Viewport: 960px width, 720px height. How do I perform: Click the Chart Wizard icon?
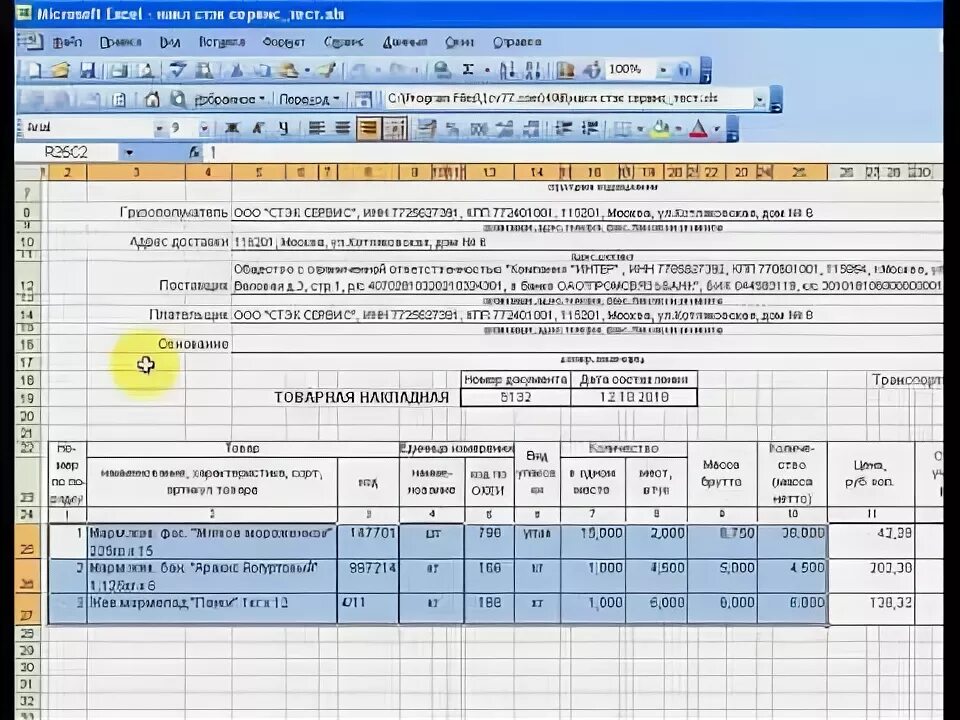tap(566, 70)
